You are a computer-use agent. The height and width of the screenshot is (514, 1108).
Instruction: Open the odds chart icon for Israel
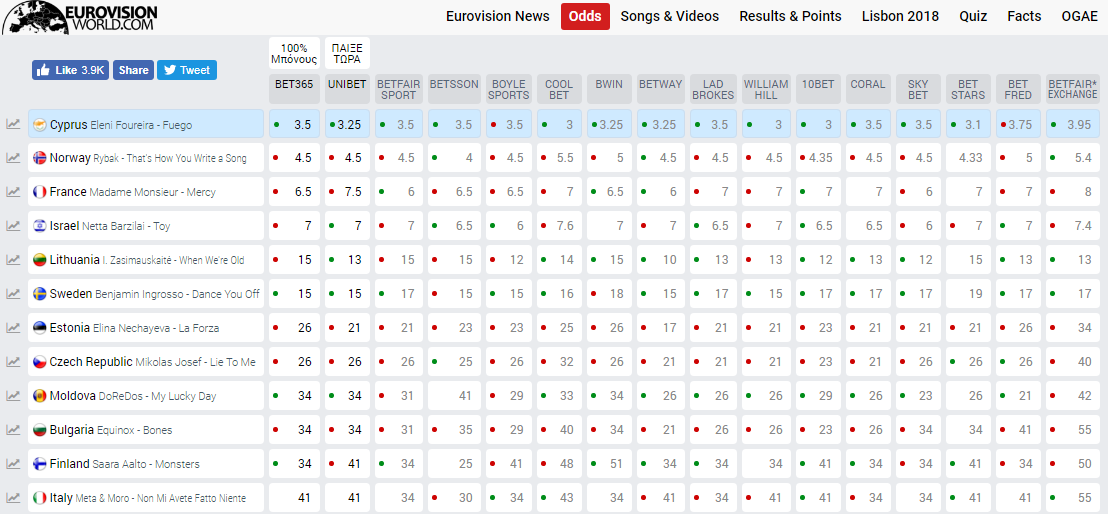[13, 226]
